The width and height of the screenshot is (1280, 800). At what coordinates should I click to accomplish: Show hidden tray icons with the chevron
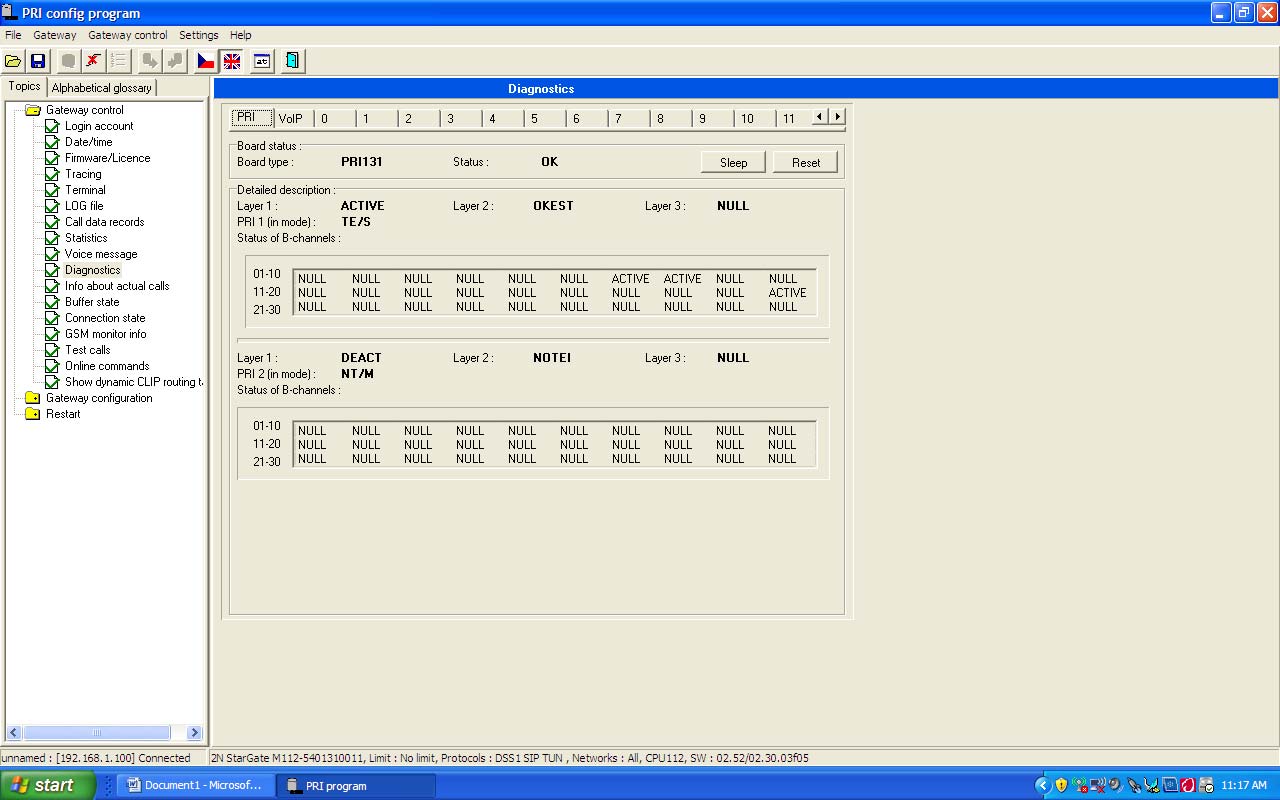[x=1043, y=786]
